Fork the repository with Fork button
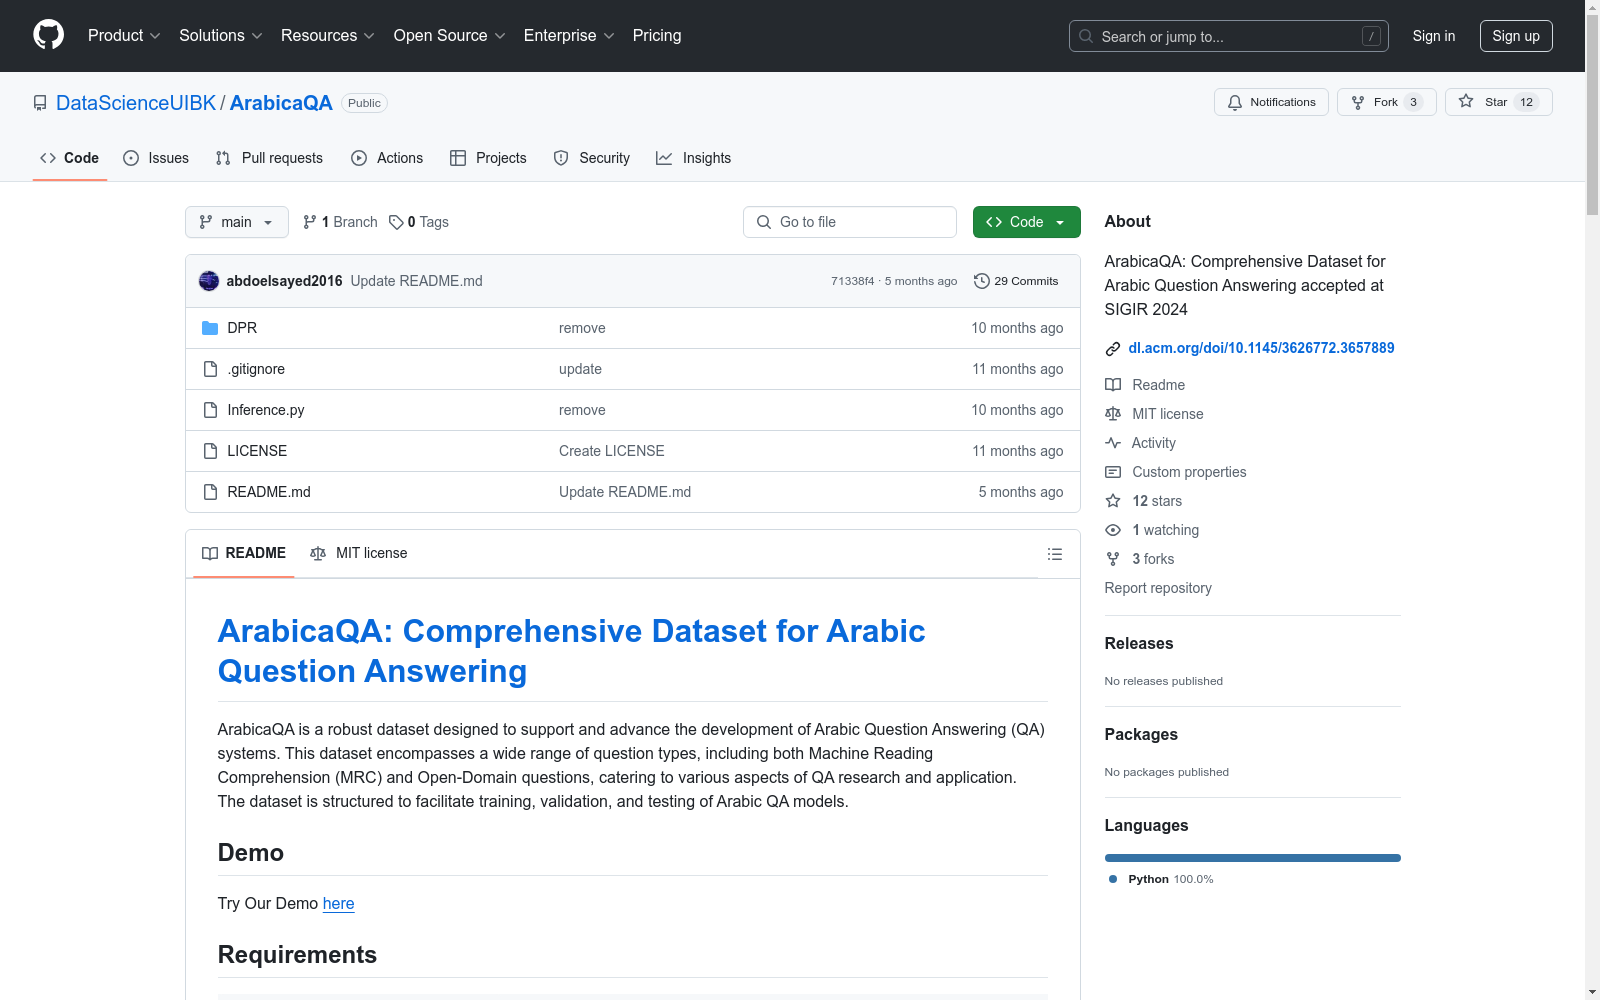The height and width of the screenshot is (1000, 1600). coord(1386,102)
